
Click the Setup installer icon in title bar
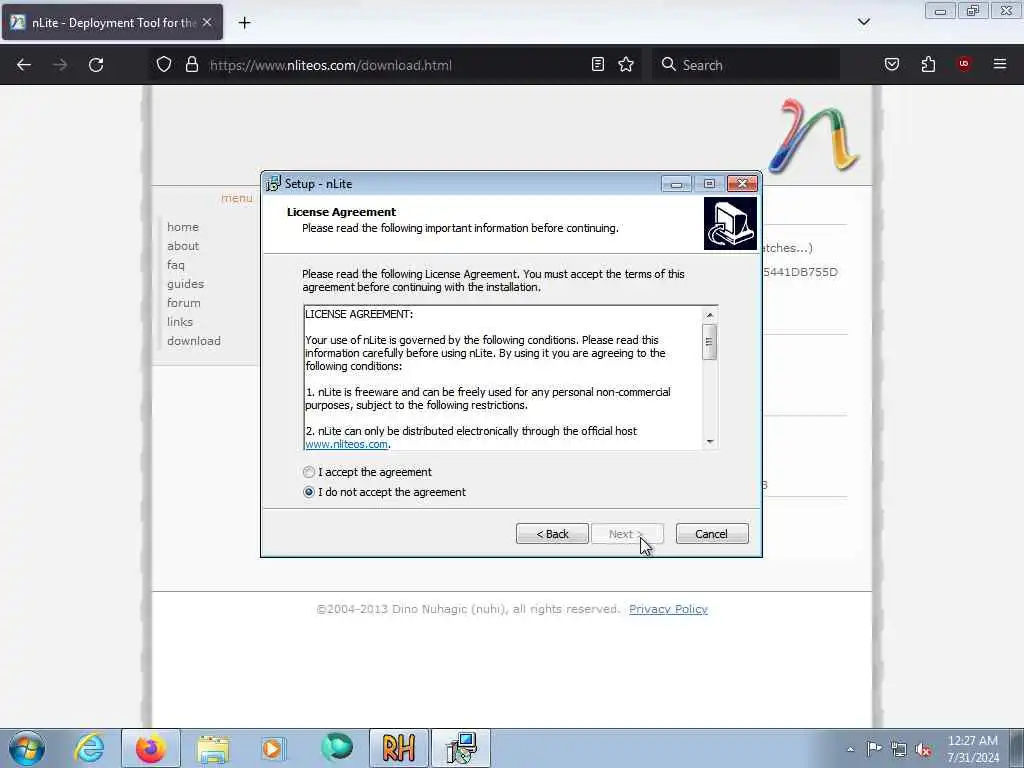(x=273, y=184)
